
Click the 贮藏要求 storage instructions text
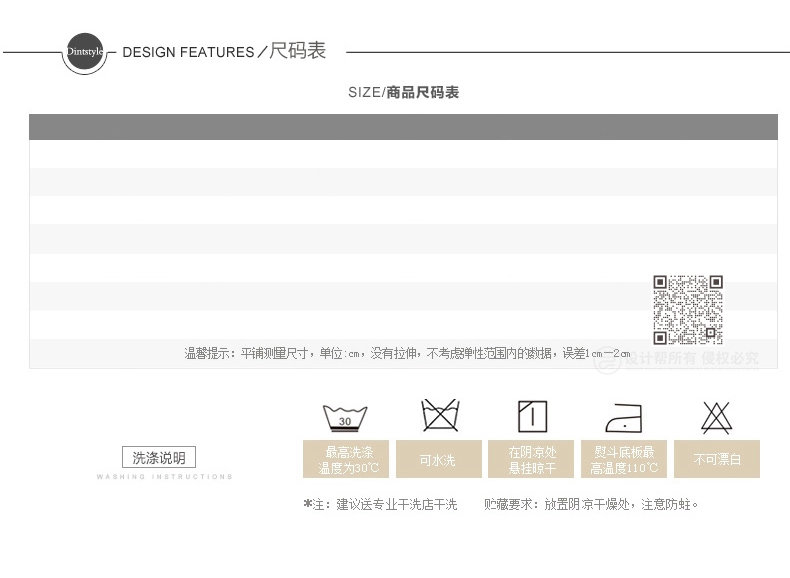(x=590, y=505)
